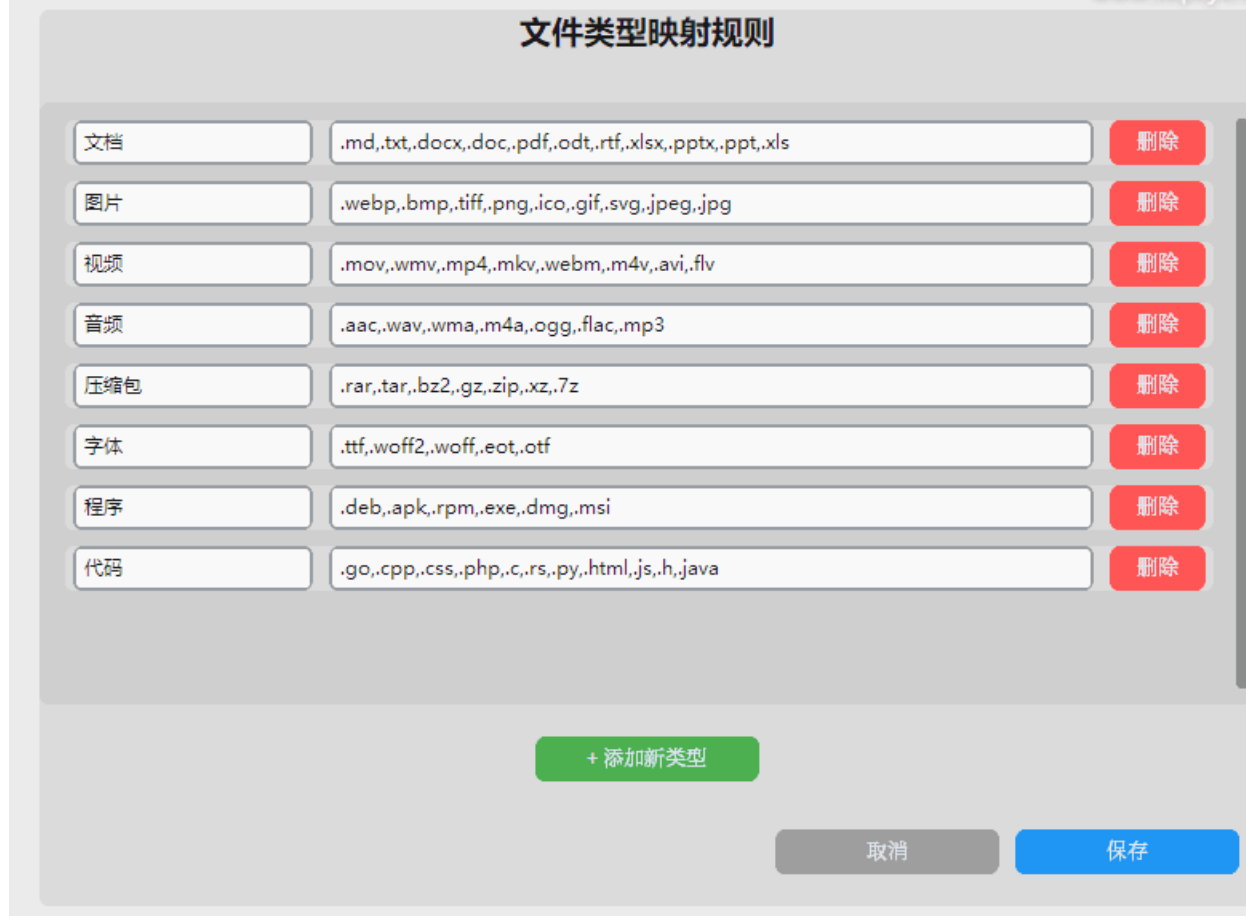Edit the 音频 extensions list field
Viewport: 1246px width, 916px height.
pos(710,325)
